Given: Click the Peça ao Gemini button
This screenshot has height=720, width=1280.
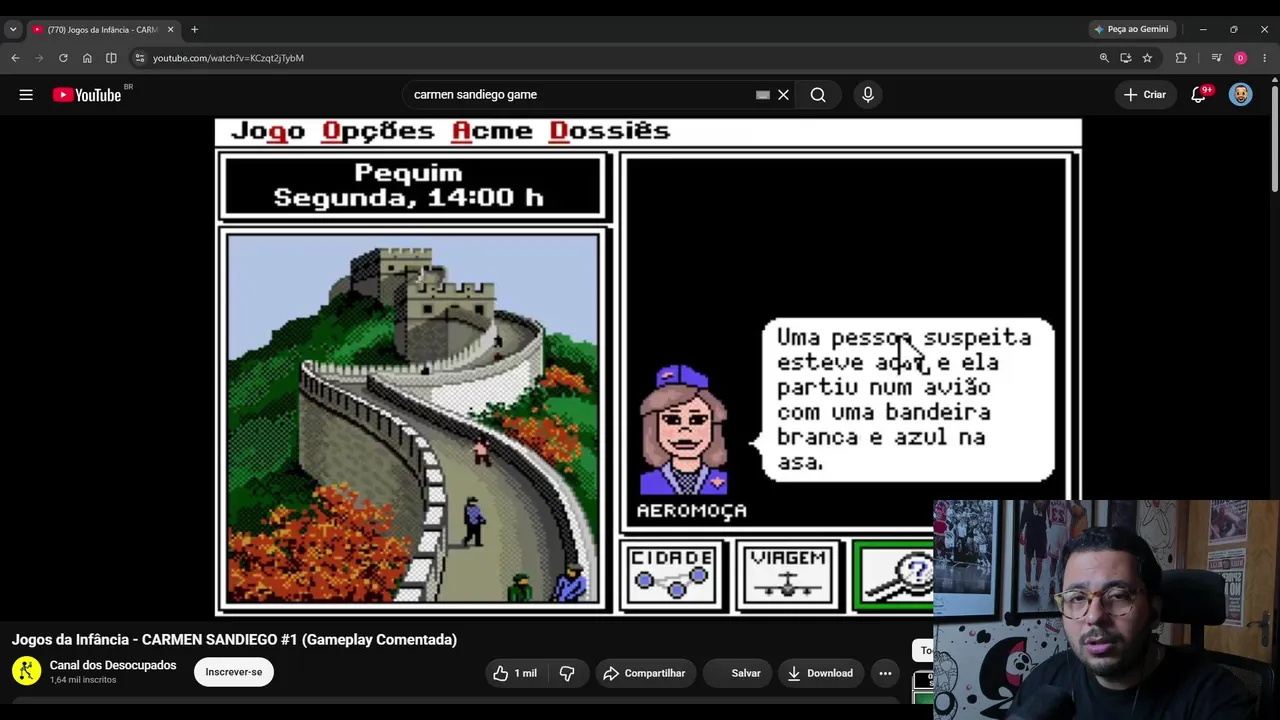Looking at the screenshot, I should pyautogui.click(x=1131, y=30).
